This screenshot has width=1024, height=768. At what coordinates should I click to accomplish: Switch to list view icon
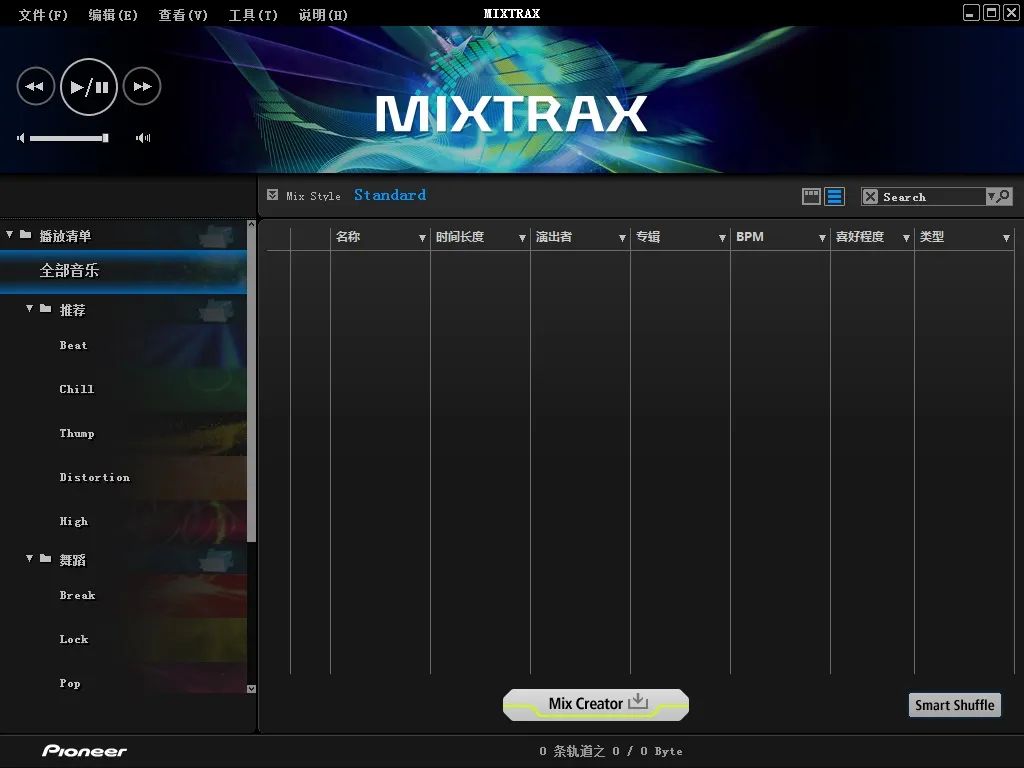pyautogui.click(x=835, y=197)
